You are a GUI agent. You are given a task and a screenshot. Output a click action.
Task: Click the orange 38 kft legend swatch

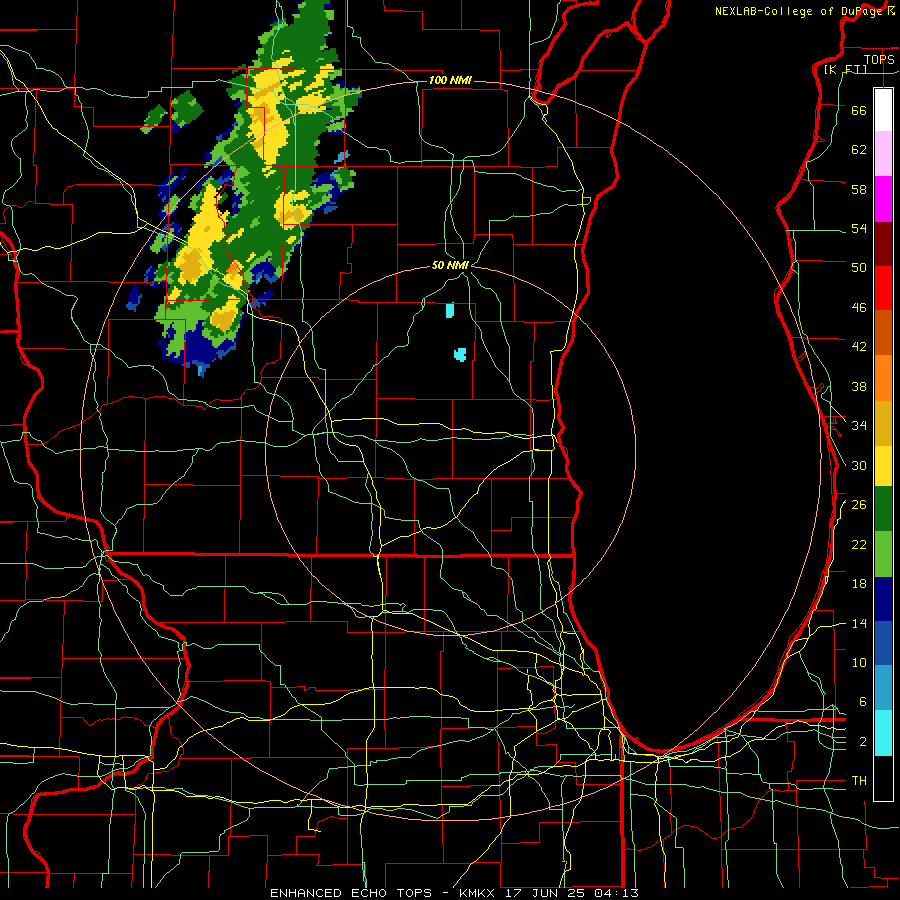[x=883, y=378]
